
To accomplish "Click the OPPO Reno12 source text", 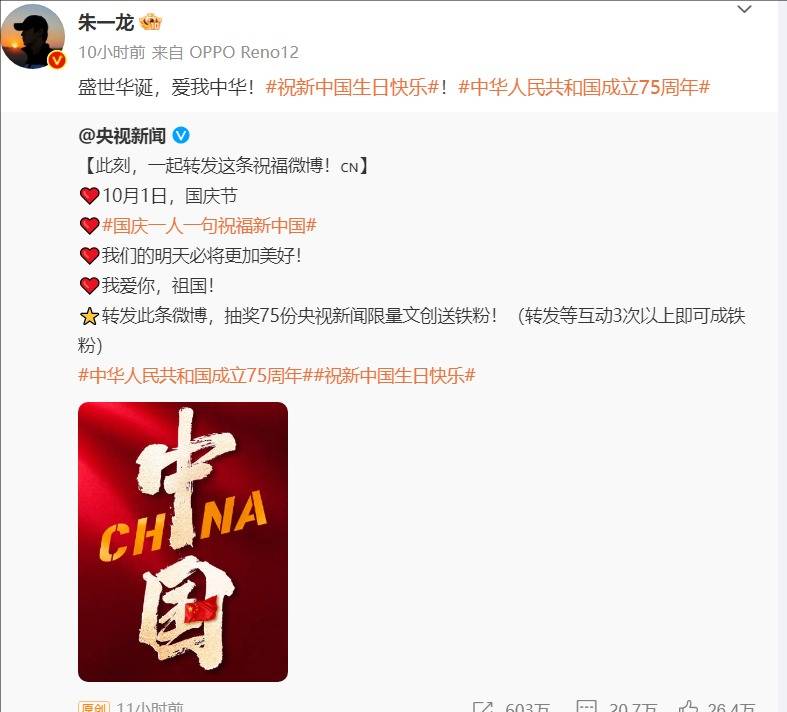I will tap(244, 52).
